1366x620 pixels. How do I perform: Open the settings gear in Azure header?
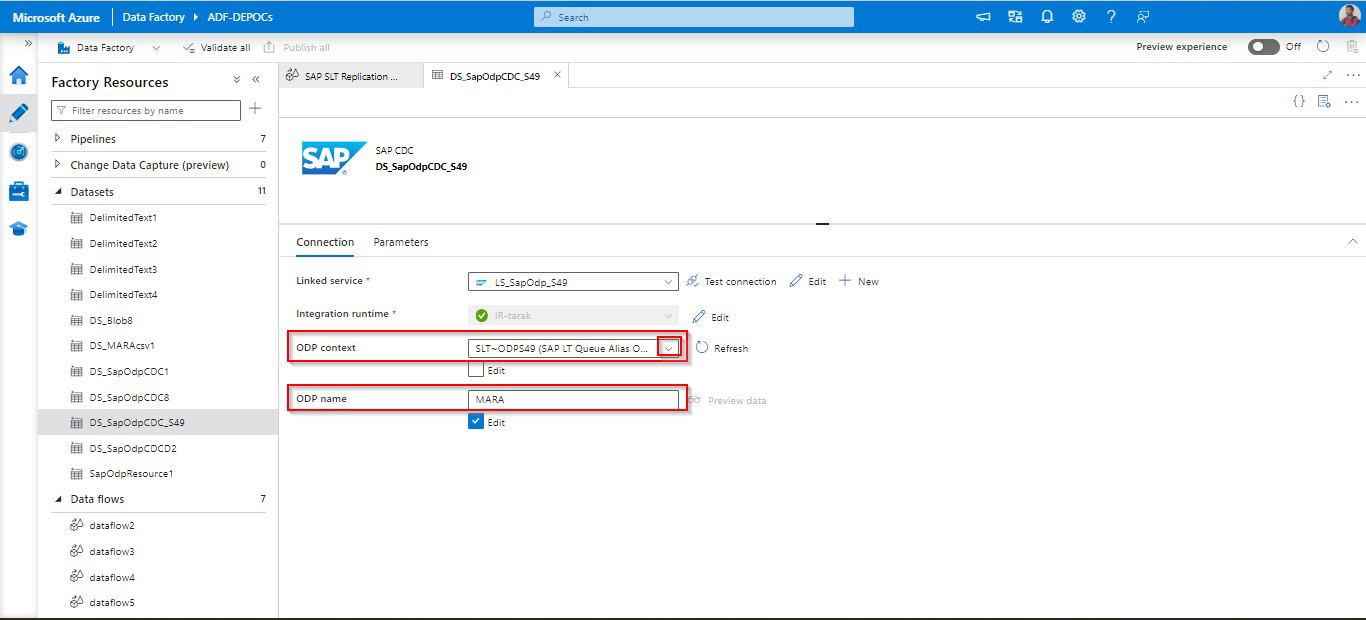[x=1079, y=17]
